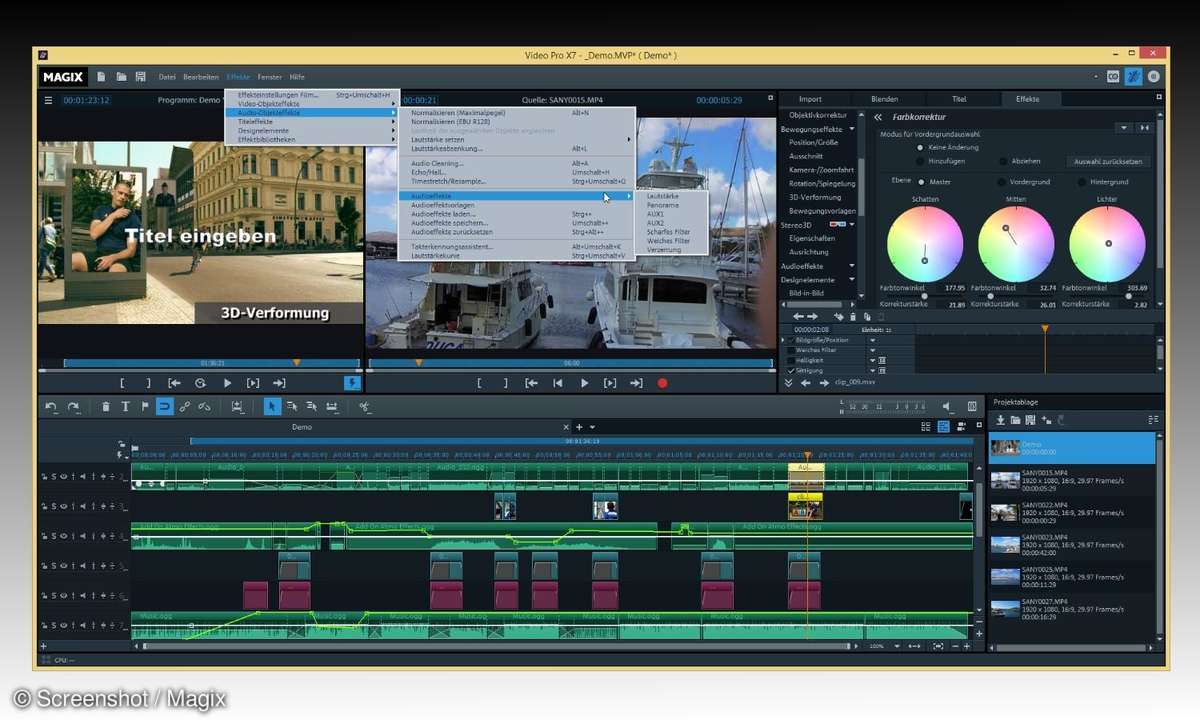Open the Bearbeiten menu

click(201, 76)
